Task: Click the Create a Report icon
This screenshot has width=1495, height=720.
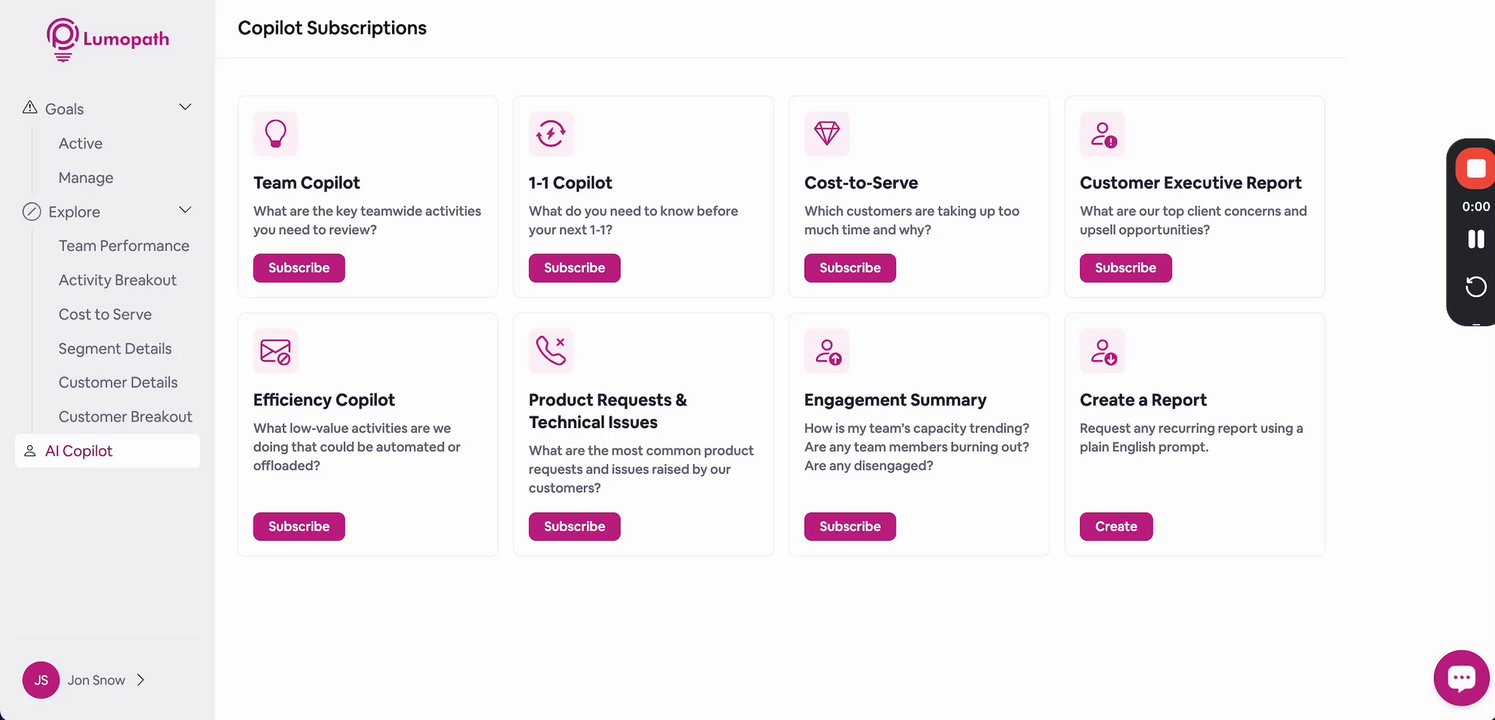Action: [x=1102, y=351]
